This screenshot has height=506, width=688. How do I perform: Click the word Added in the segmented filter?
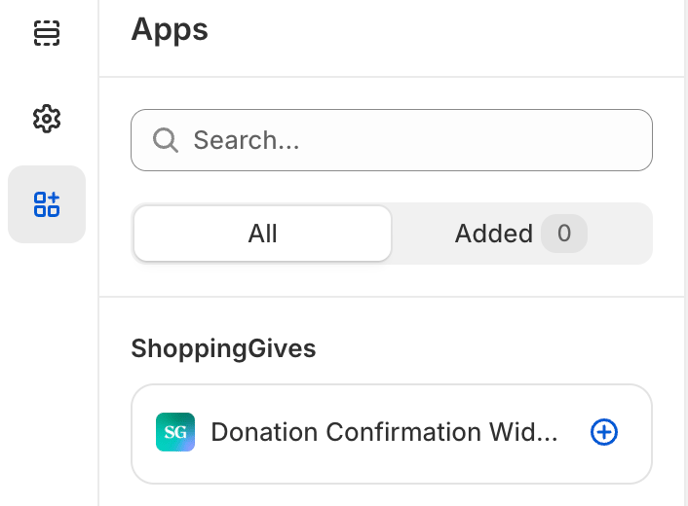point(494,233)
